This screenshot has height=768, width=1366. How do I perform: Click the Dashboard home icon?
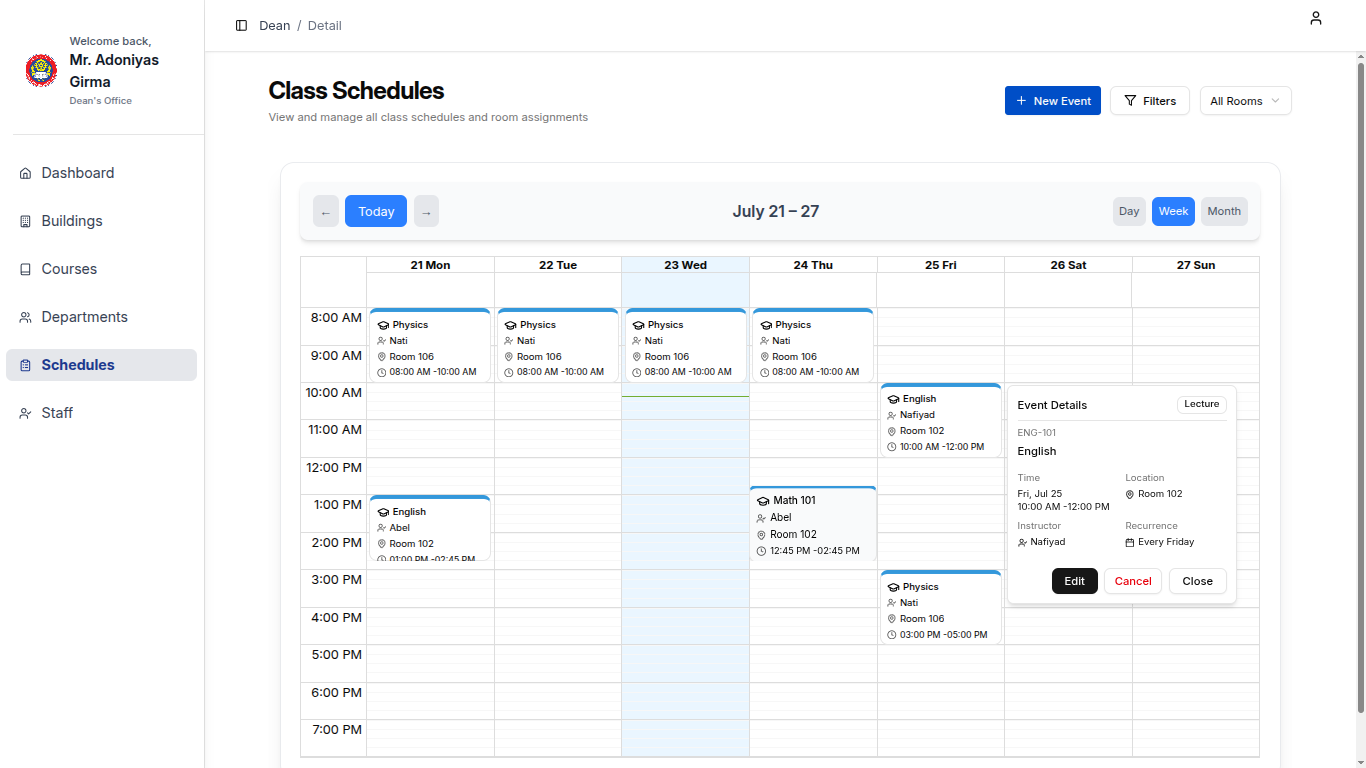[x=26, y=173]
